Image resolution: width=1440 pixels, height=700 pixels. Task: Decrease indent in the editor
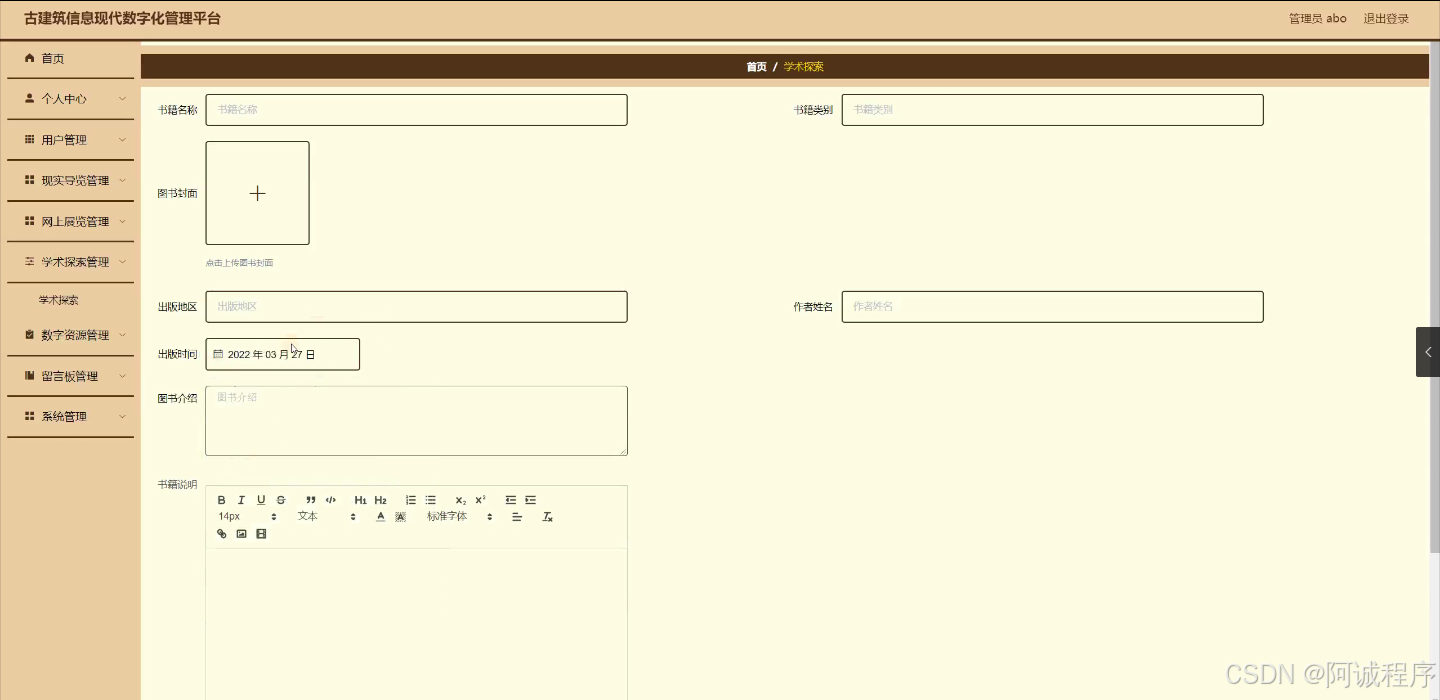pyautogui.click(x=511, y=500)
